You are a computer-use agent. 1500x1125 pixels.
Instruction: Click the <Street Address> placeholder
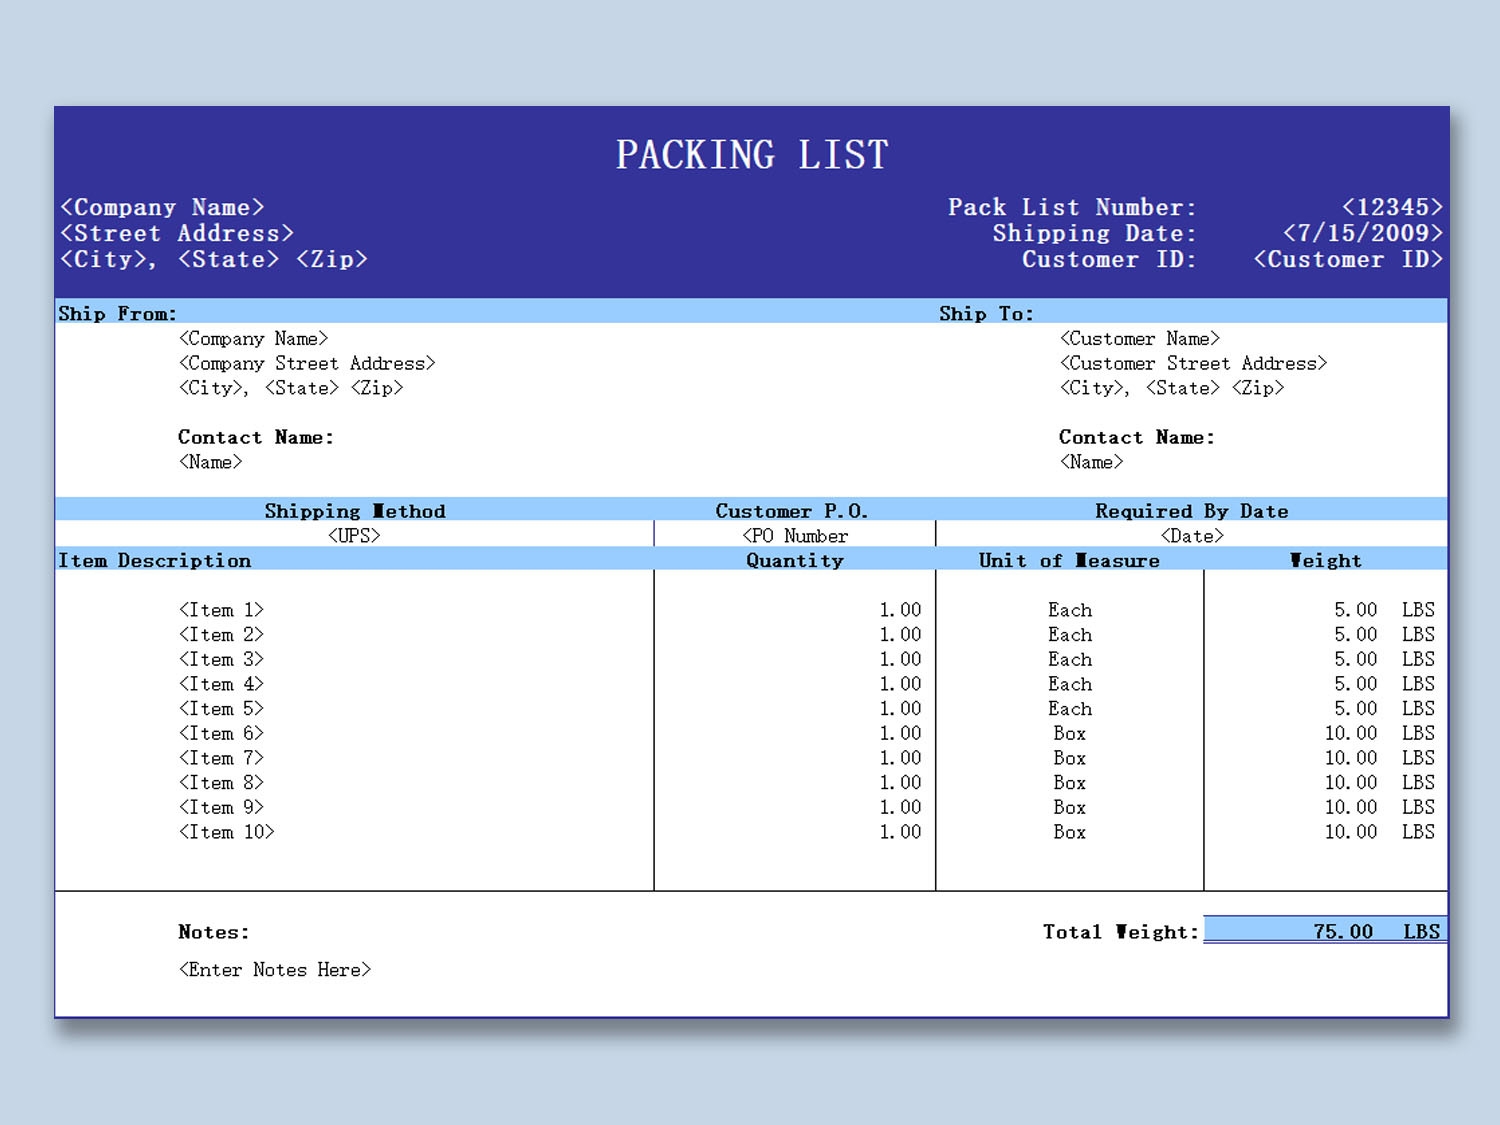point(178,233)
